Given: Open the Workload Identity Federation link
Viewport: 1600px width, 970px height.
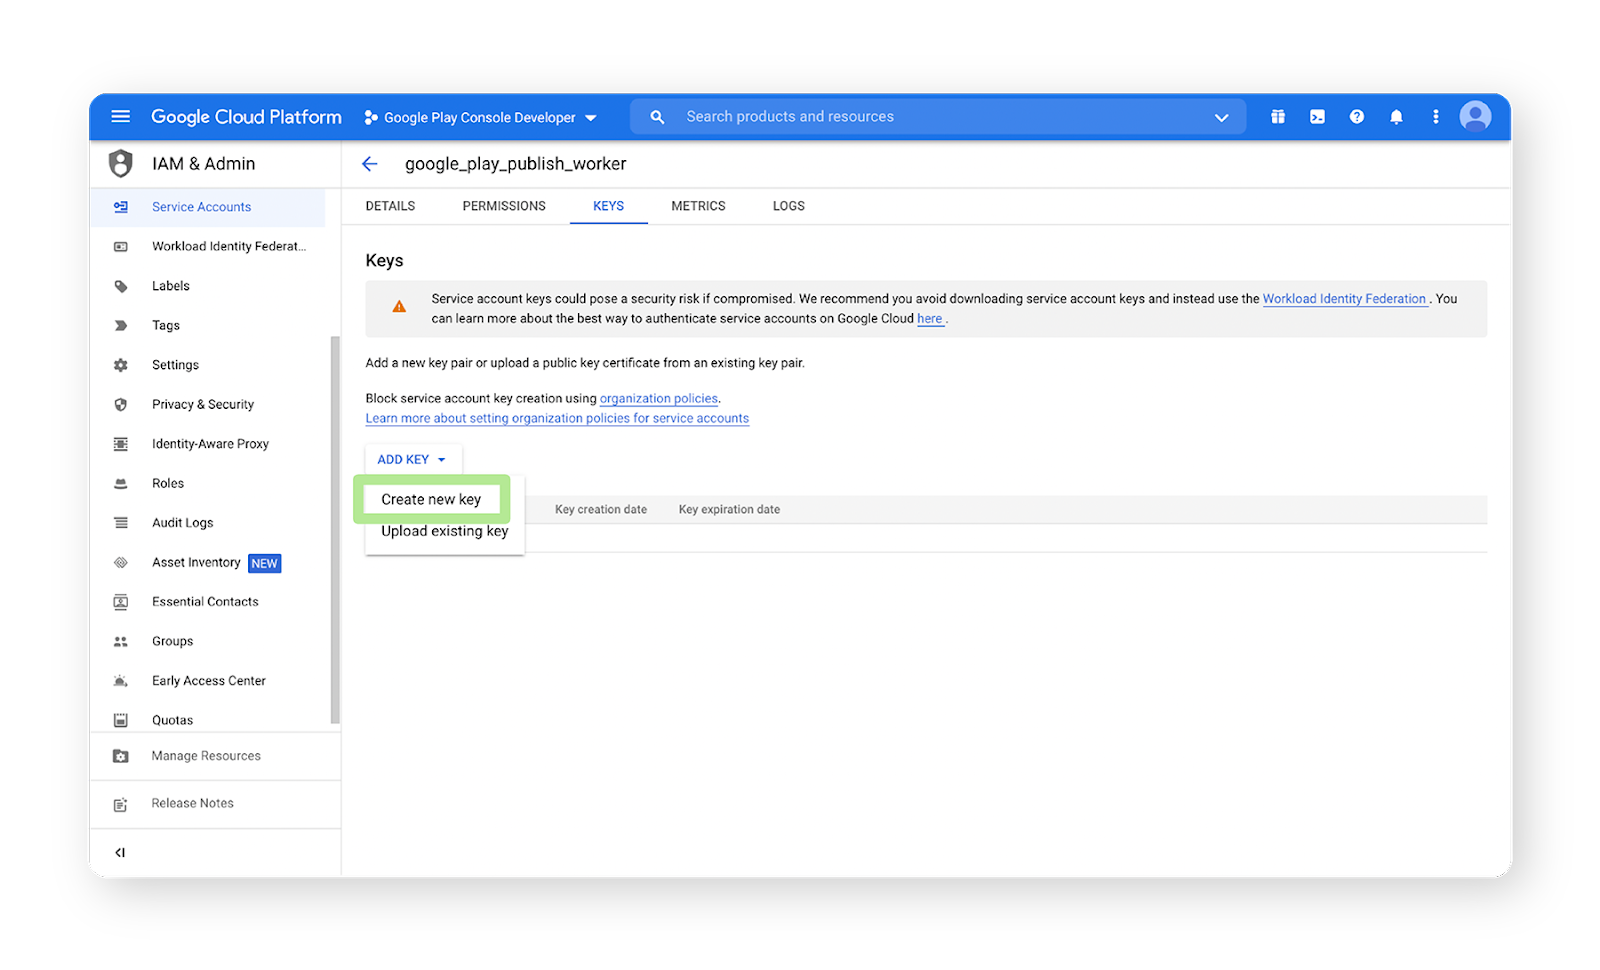Looking at the screenshot, I should coord(1344,298).
